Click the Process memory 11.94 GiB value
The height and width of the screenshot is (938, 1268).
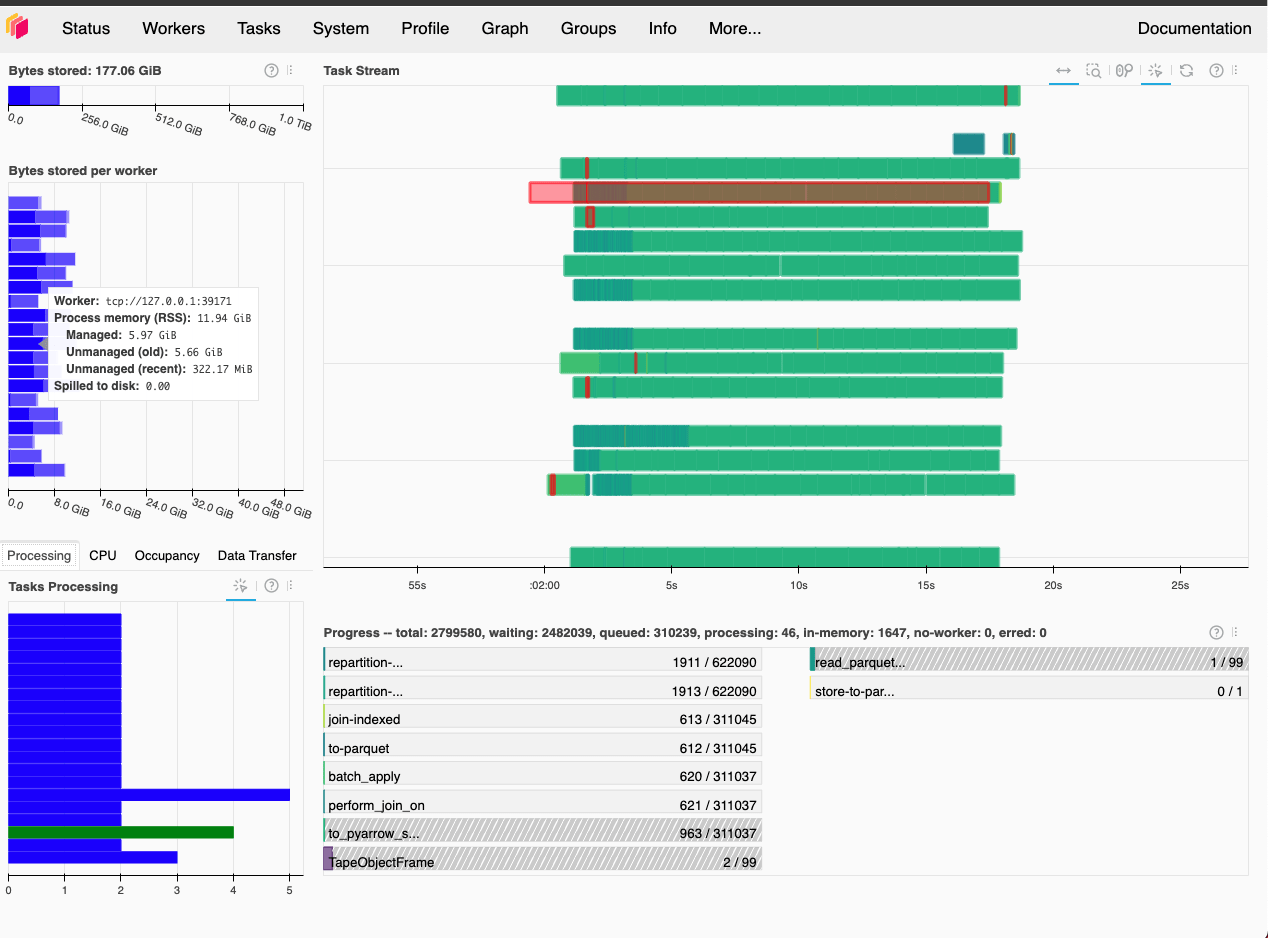pos(224,318)
